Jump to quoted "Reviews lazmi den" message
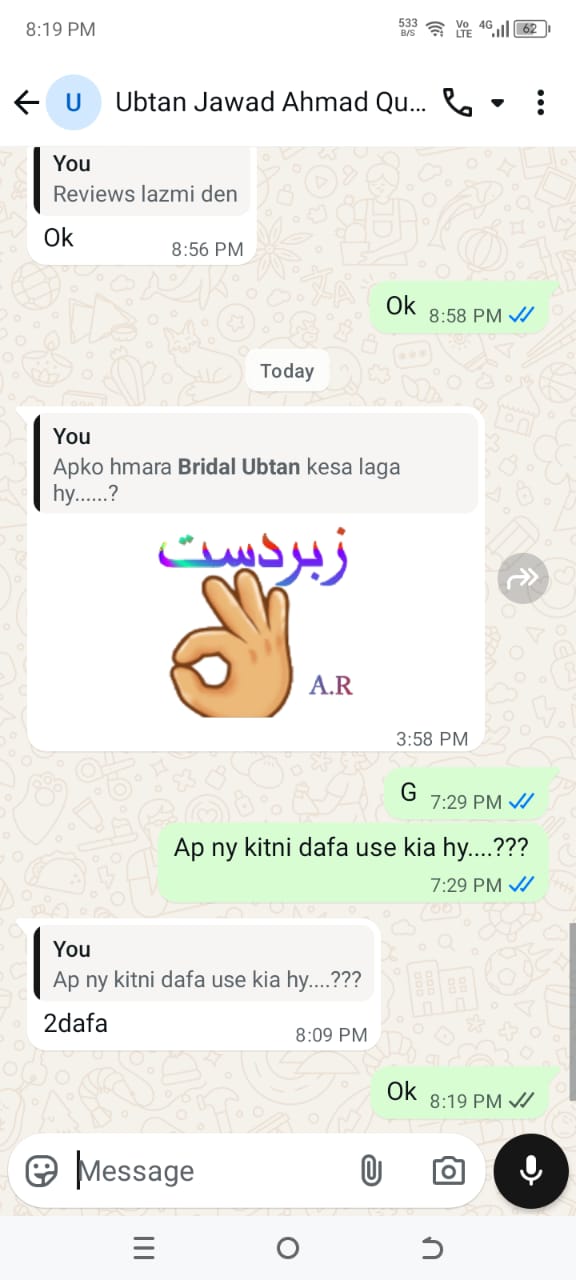This screenshot has height=1280, width=576. [144, 180]
